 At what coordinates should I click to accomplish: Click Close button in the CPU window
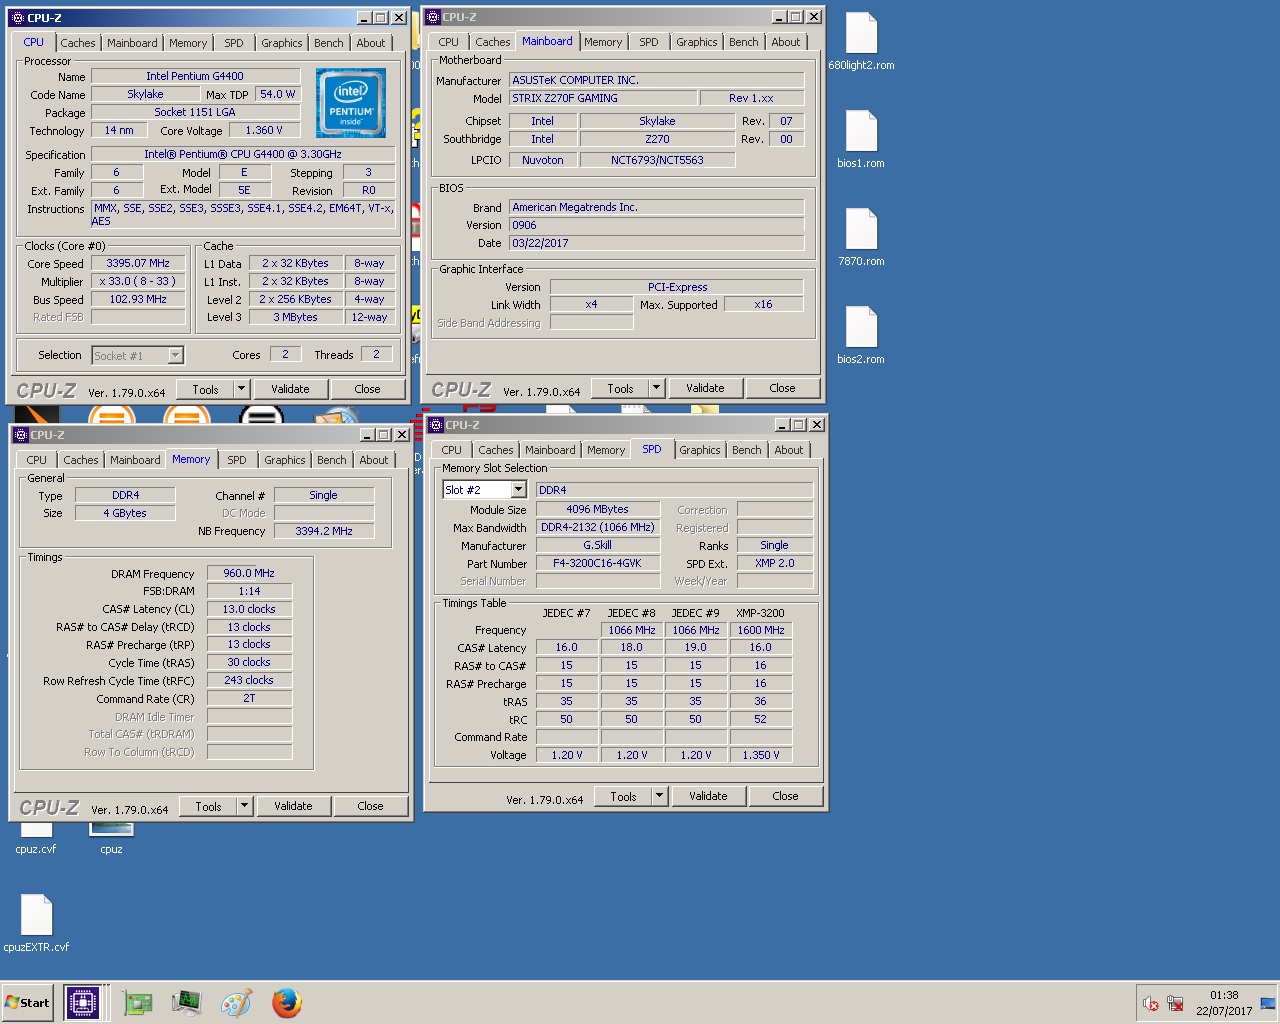368,389
